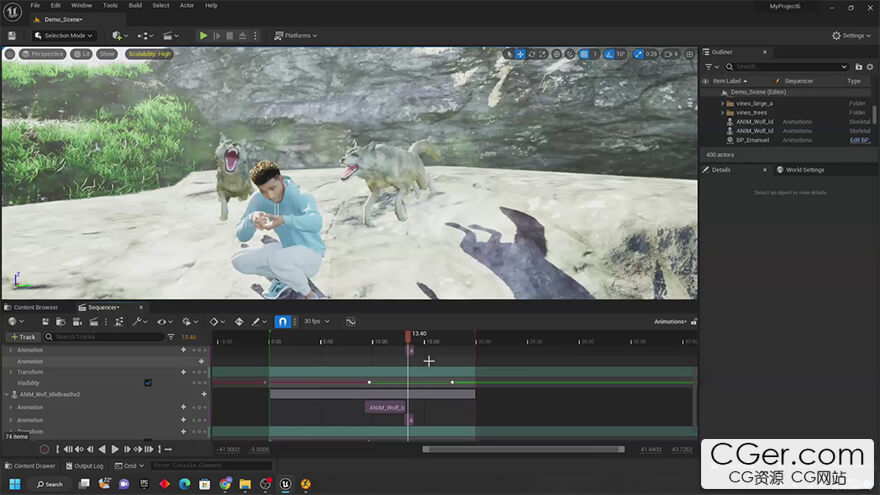880x495 pixels.
Task: Click the Sequencer horizontal time range scrollbar
Action: point(523,449)
